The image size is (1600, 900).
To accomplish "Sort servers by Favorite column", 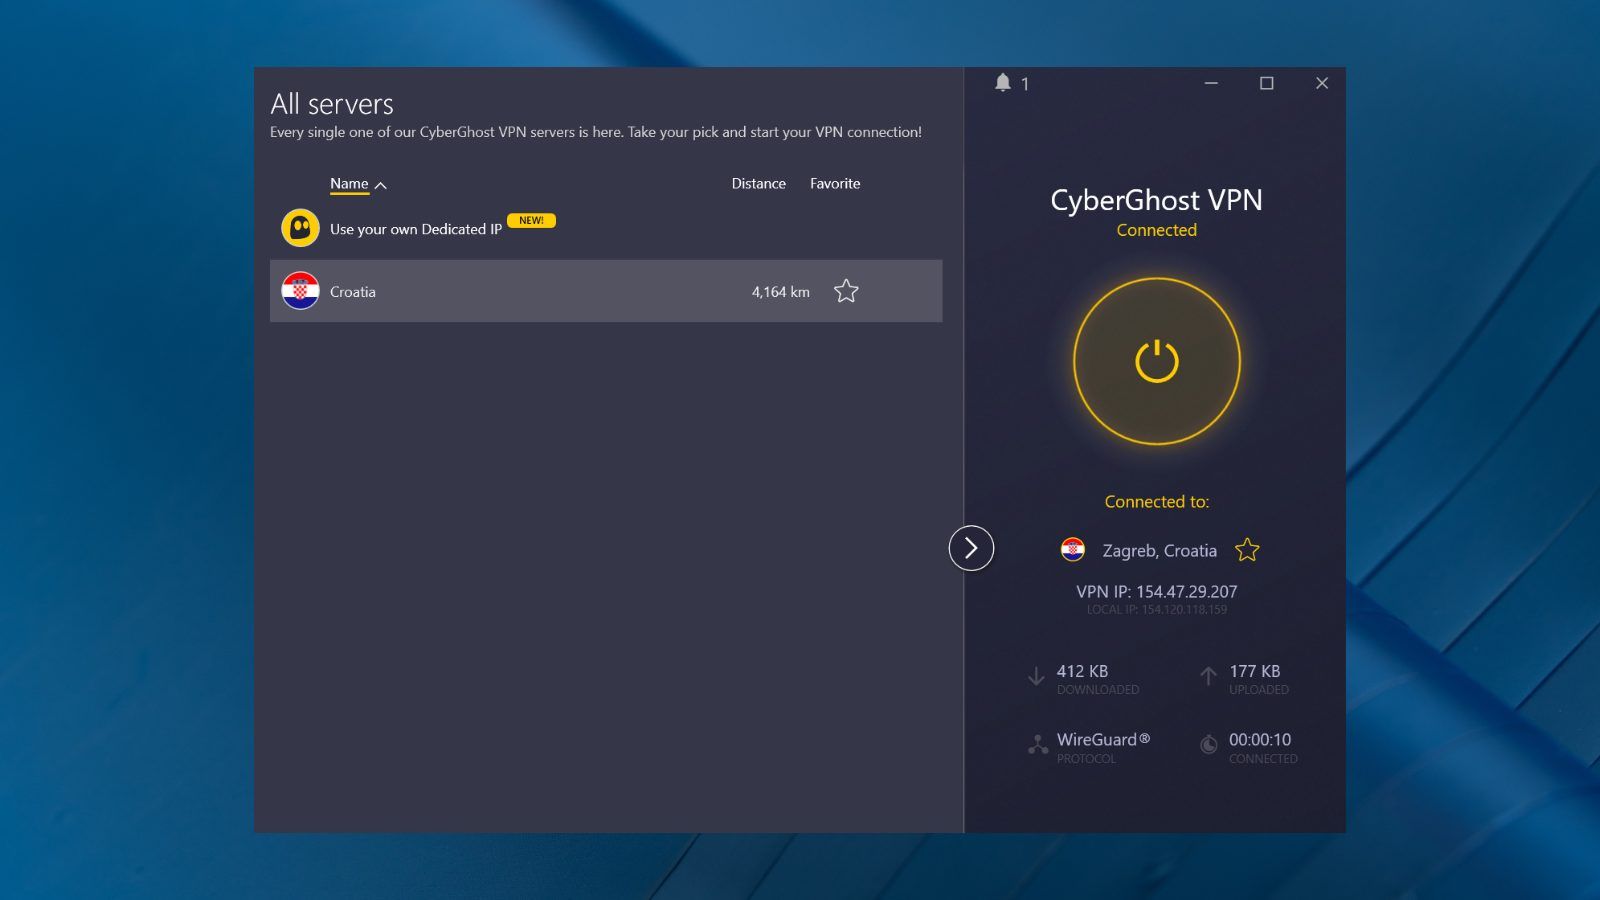I will coord(835,184).
